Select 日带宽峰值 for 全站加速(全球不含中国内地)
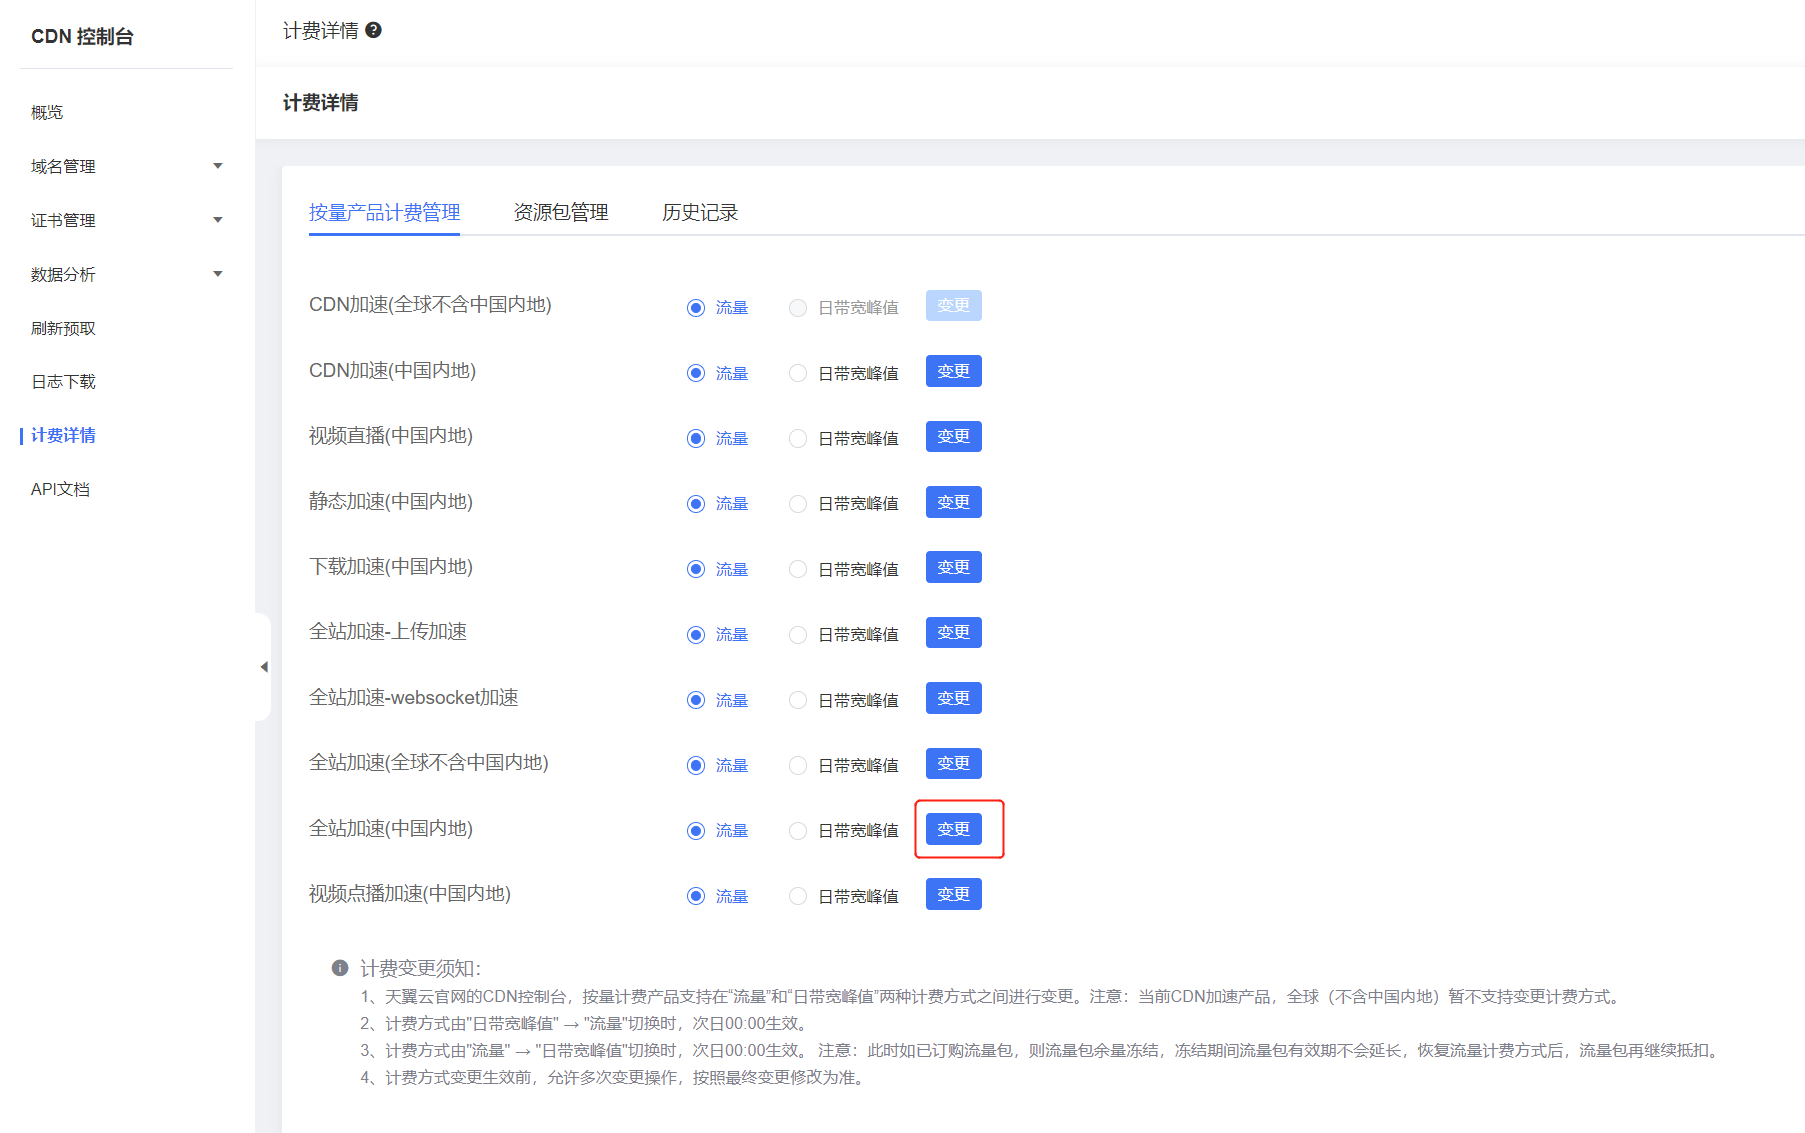Image resolution: width=1805 pixels, height=1133 pixels. coord(843,766)
